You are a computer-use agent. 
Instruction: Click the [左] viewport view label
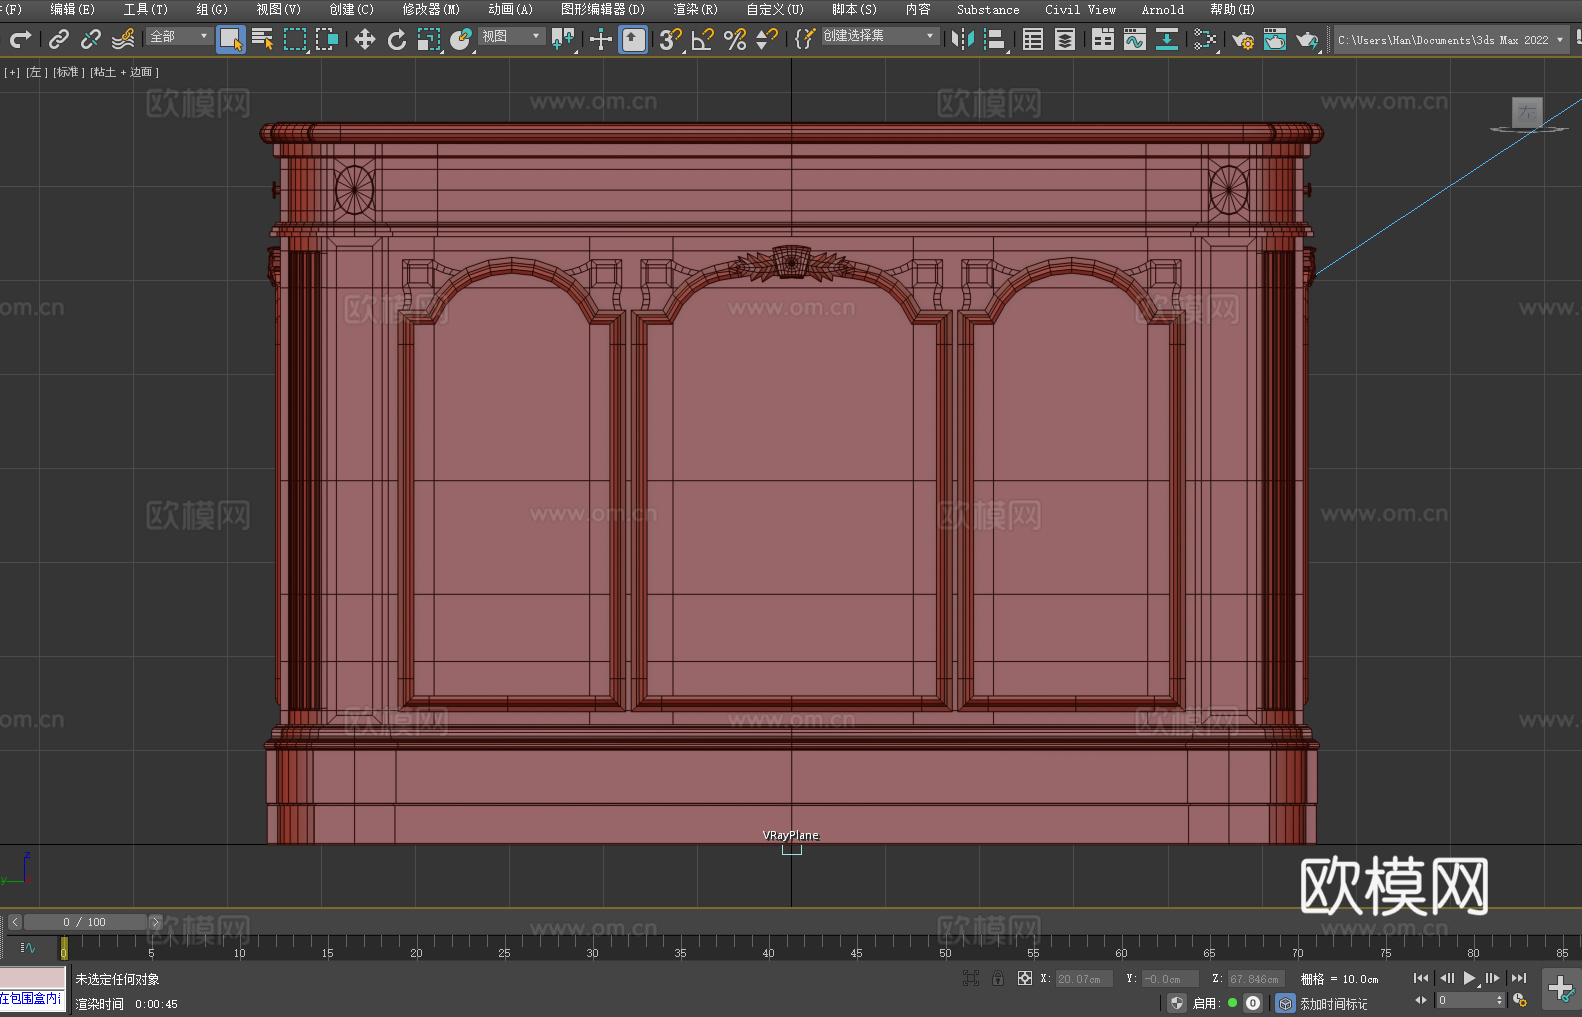pyautogui.click(x=37, y=72)
